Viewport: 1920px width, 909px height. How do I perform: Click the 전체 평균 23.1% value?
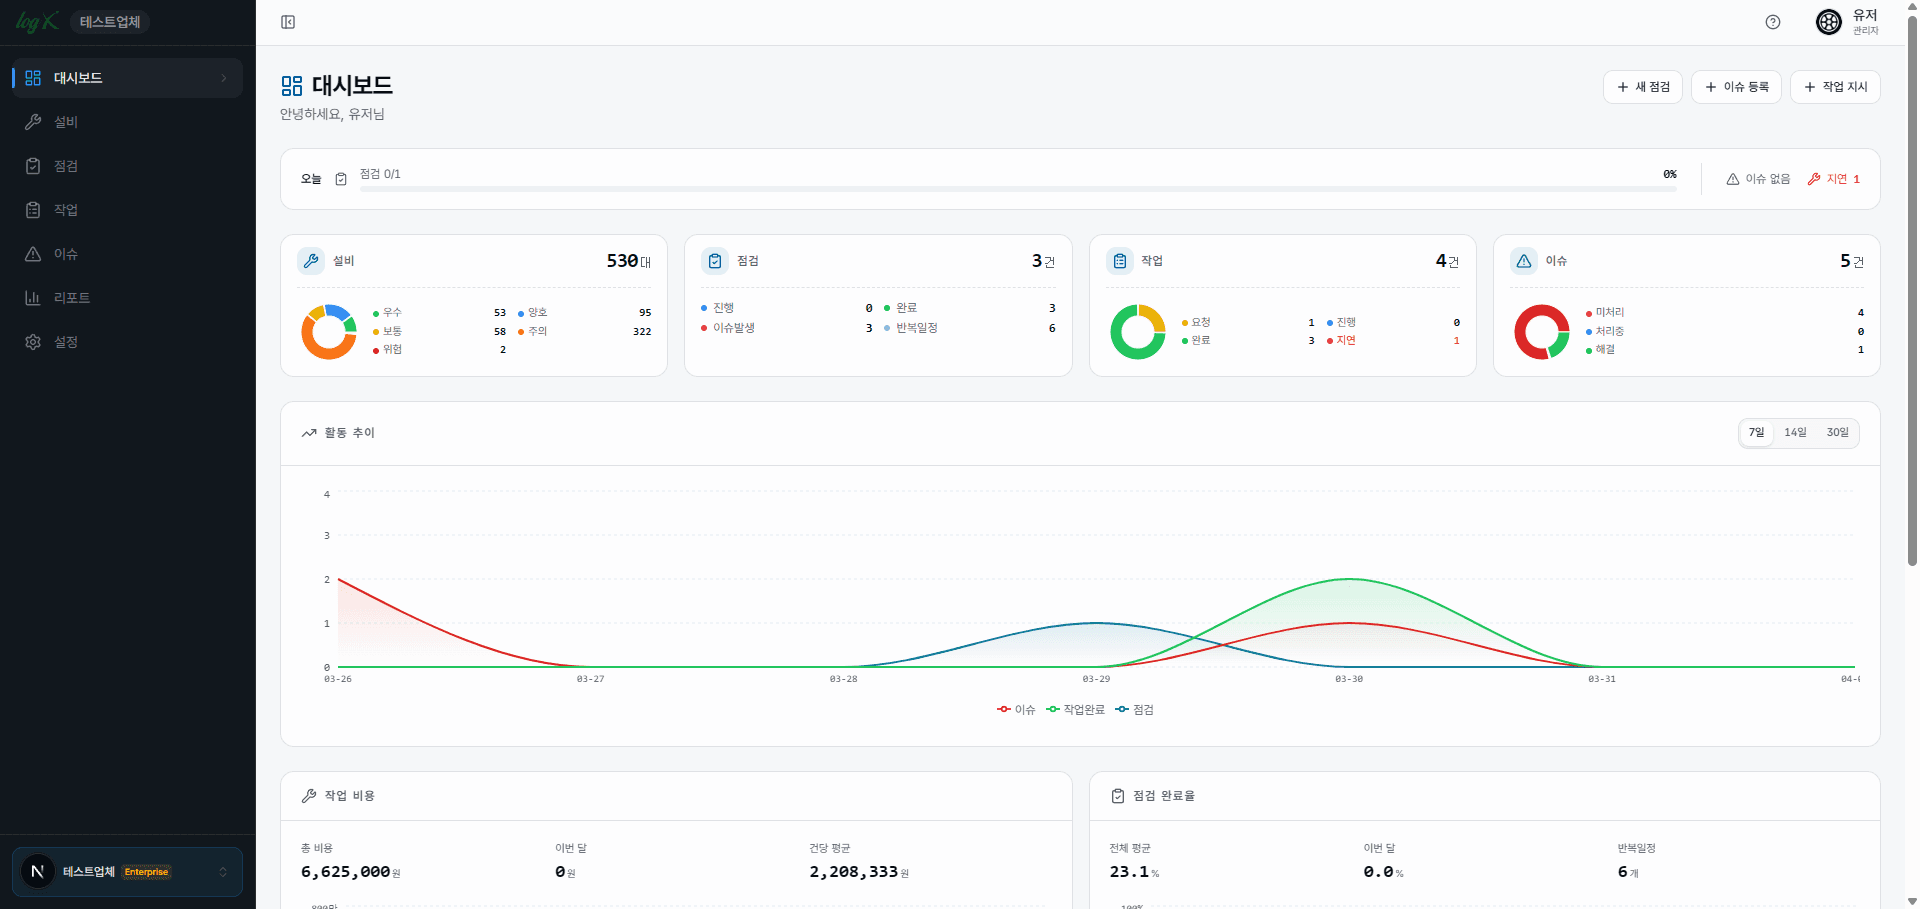[x=1134, y=872]
